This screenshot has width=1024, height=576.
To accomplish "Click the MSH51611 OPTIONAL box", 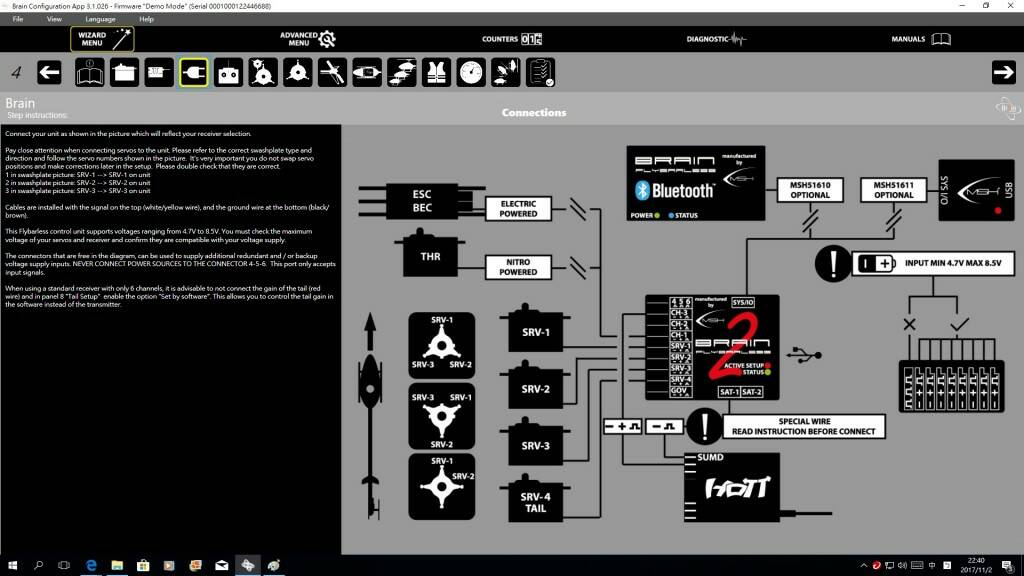I will (893, 190).
